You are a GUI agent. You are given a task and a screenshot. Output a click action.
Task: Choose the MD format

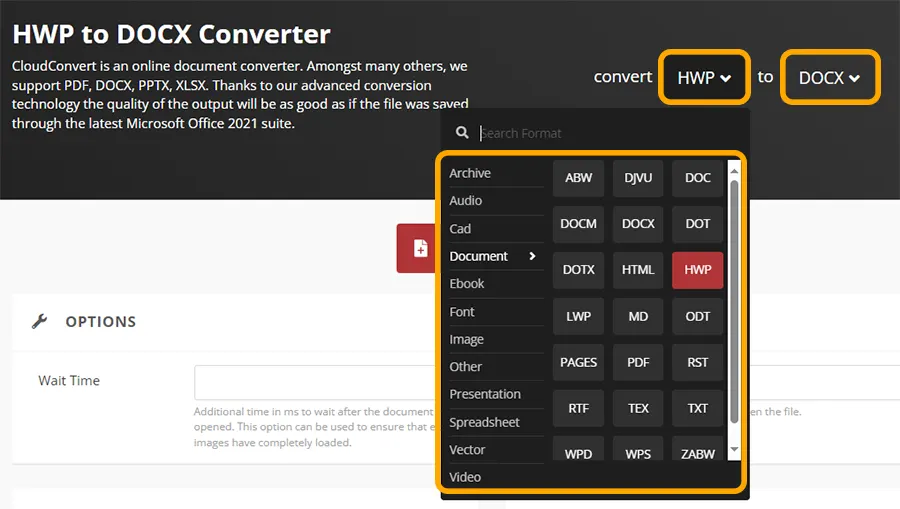(x=638, y=317)
